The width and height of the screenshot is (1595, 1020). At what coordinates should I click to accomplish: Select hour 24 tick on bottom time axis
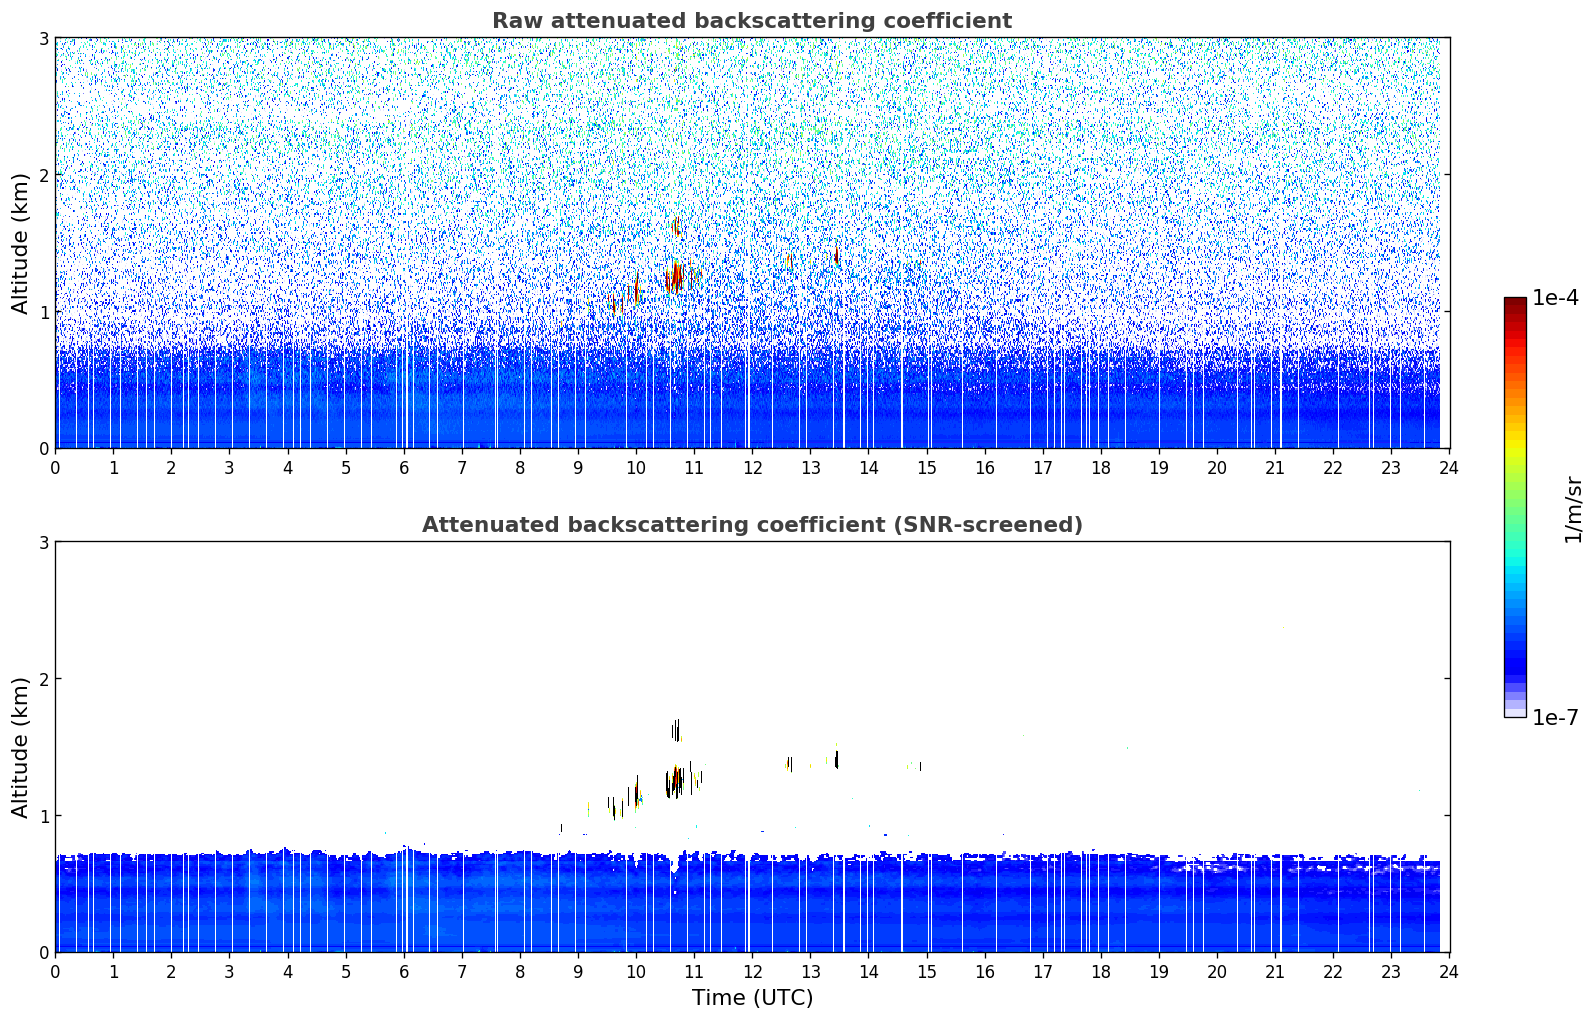coord(1449,971)
